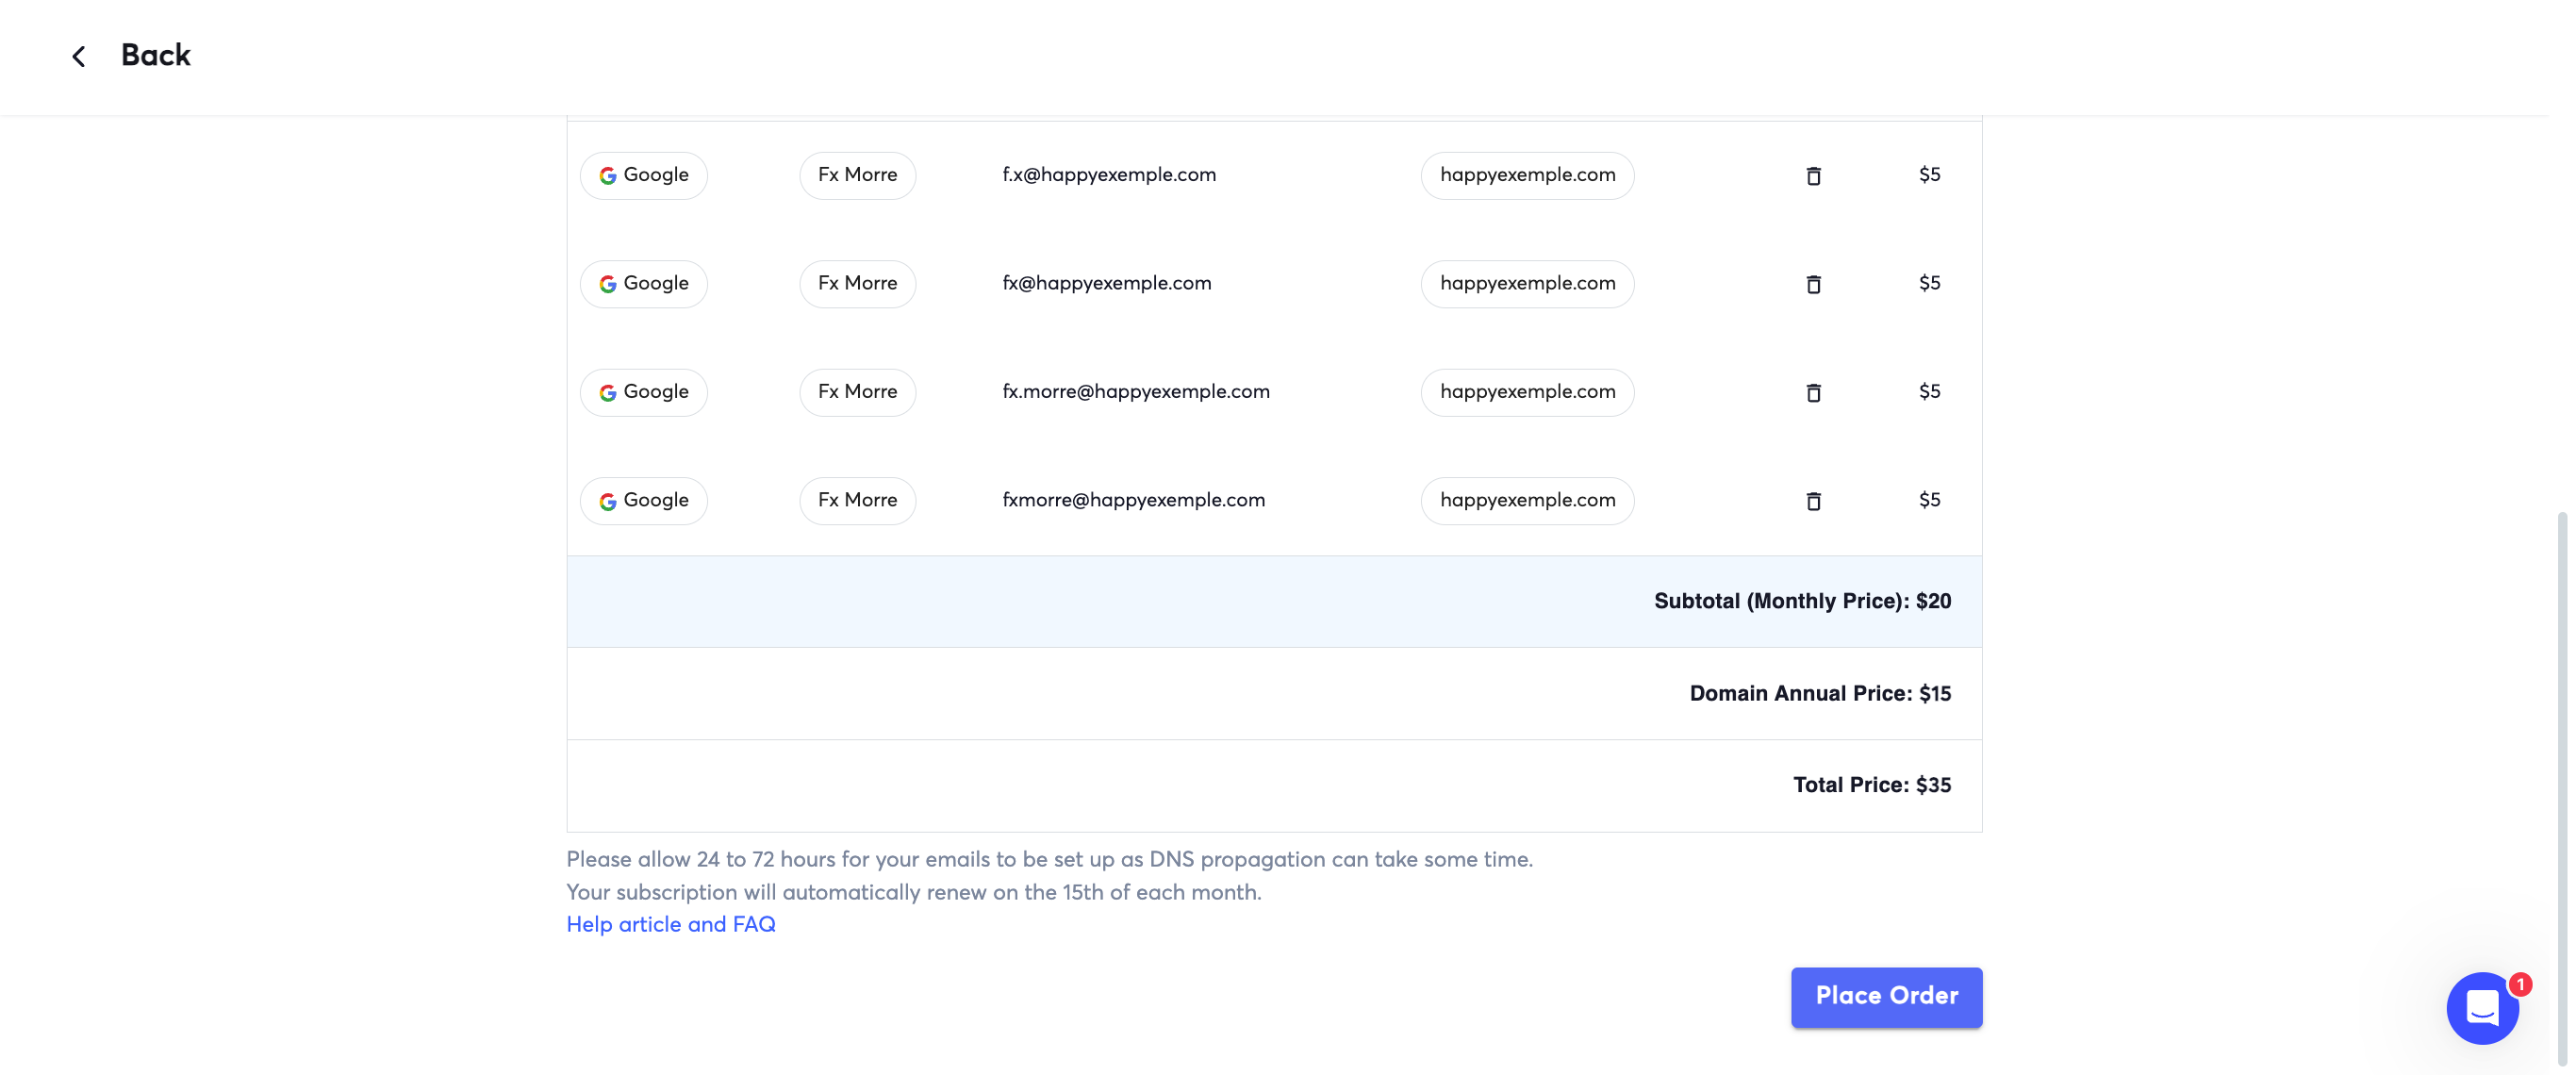The width and height of the screenshot is (2576, 1075).
Task: Click the Domain Annual Price: $15 text
Action: [x=1820, y=693]
